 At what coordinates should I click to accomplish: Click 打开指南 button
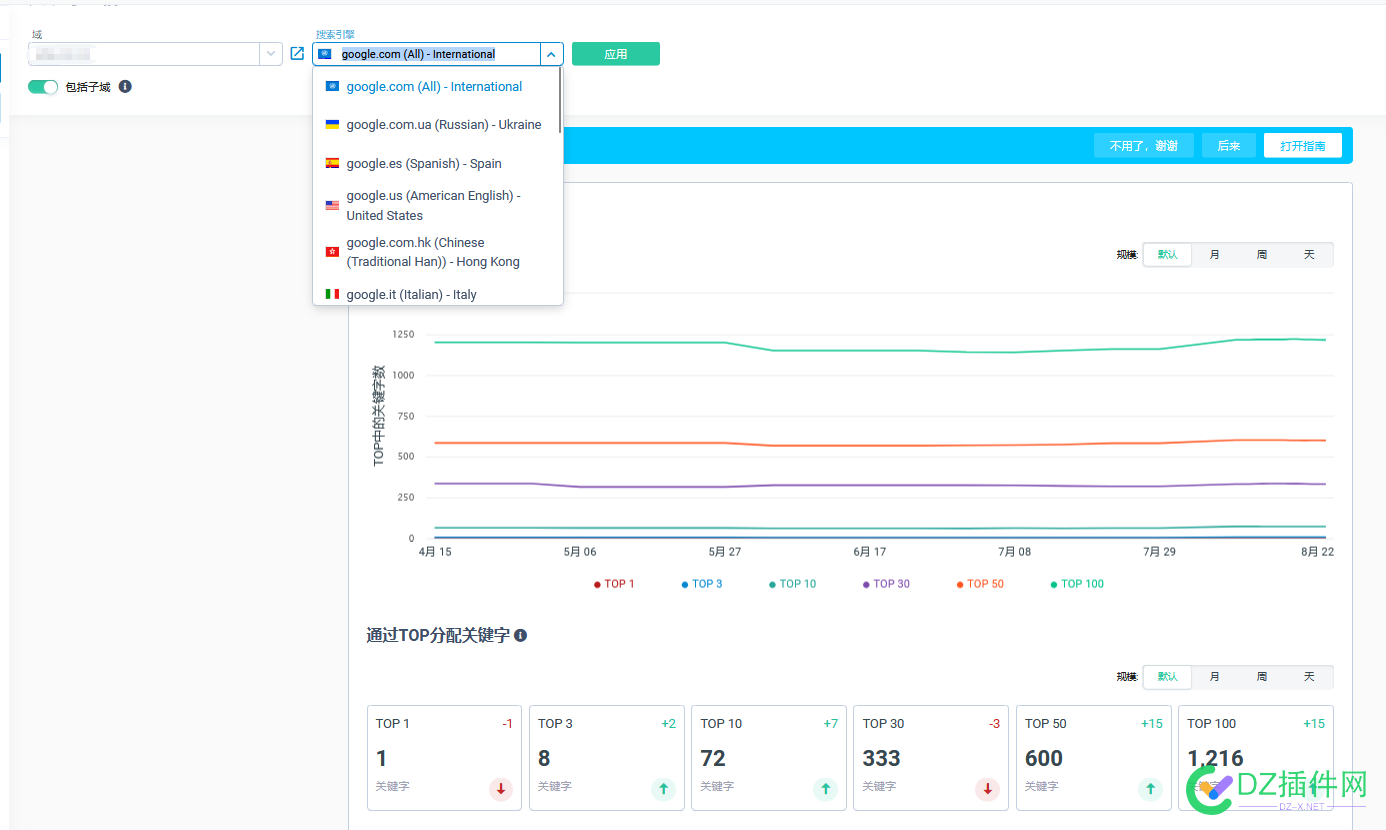[x=1303, y=146]
